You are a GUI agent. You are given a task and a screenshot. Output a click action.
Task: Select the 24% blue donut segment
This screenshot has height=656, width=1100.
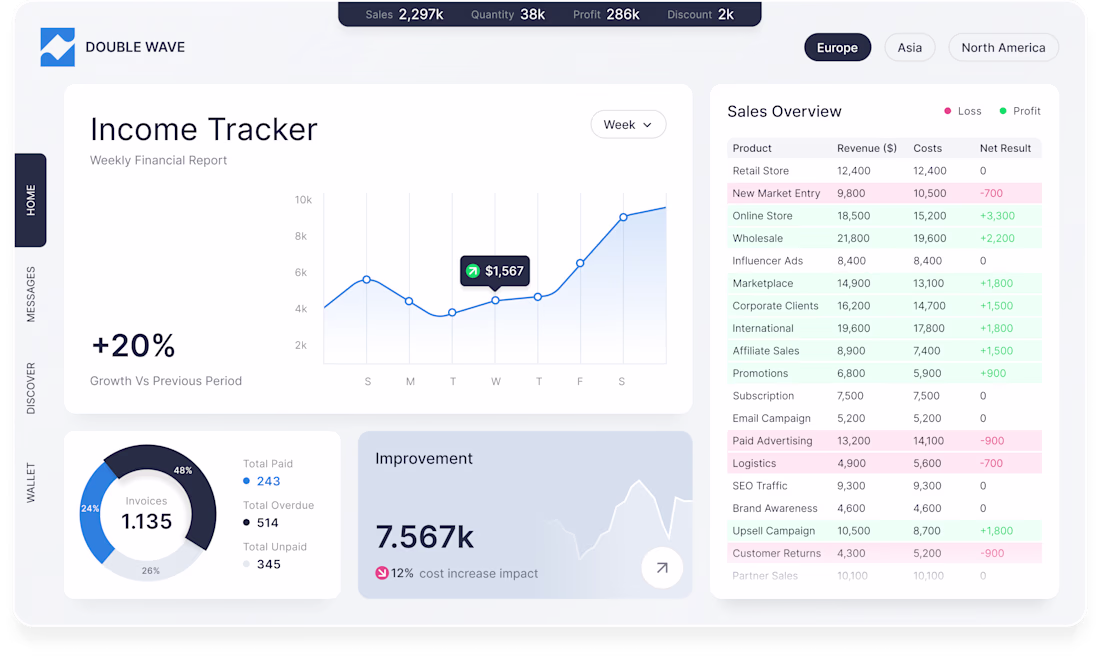pos(90,509)
